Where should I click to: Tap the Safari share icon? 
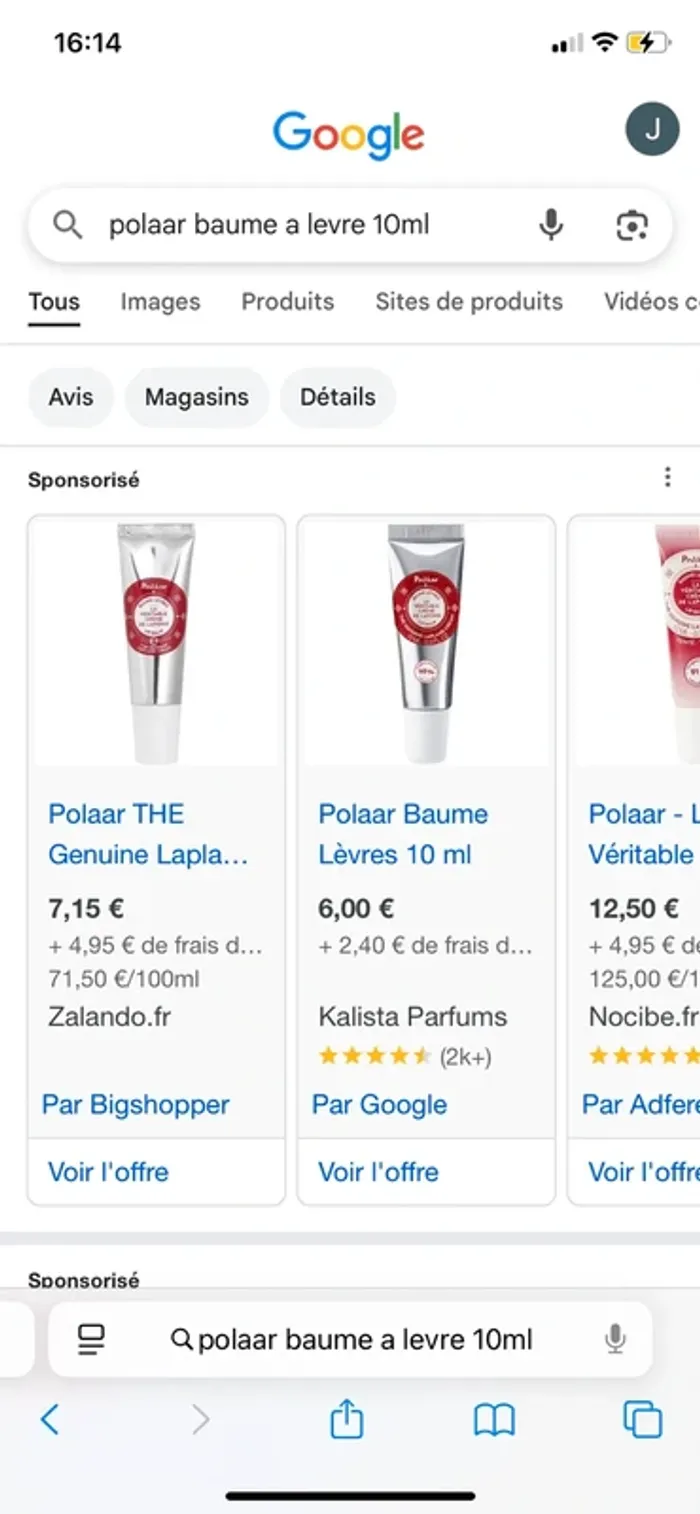point(346,1419)
